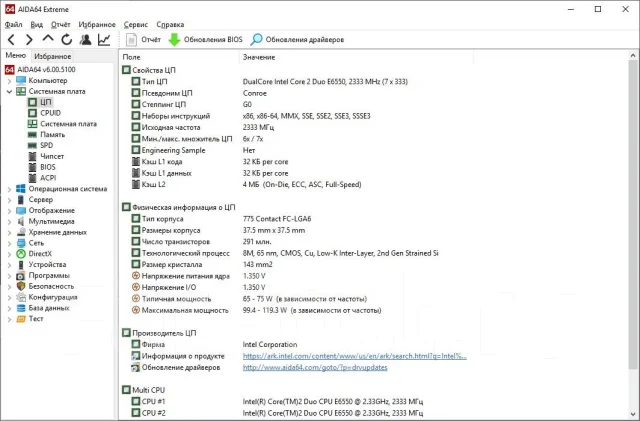Go up one level using up arrow

click(48, 39)
